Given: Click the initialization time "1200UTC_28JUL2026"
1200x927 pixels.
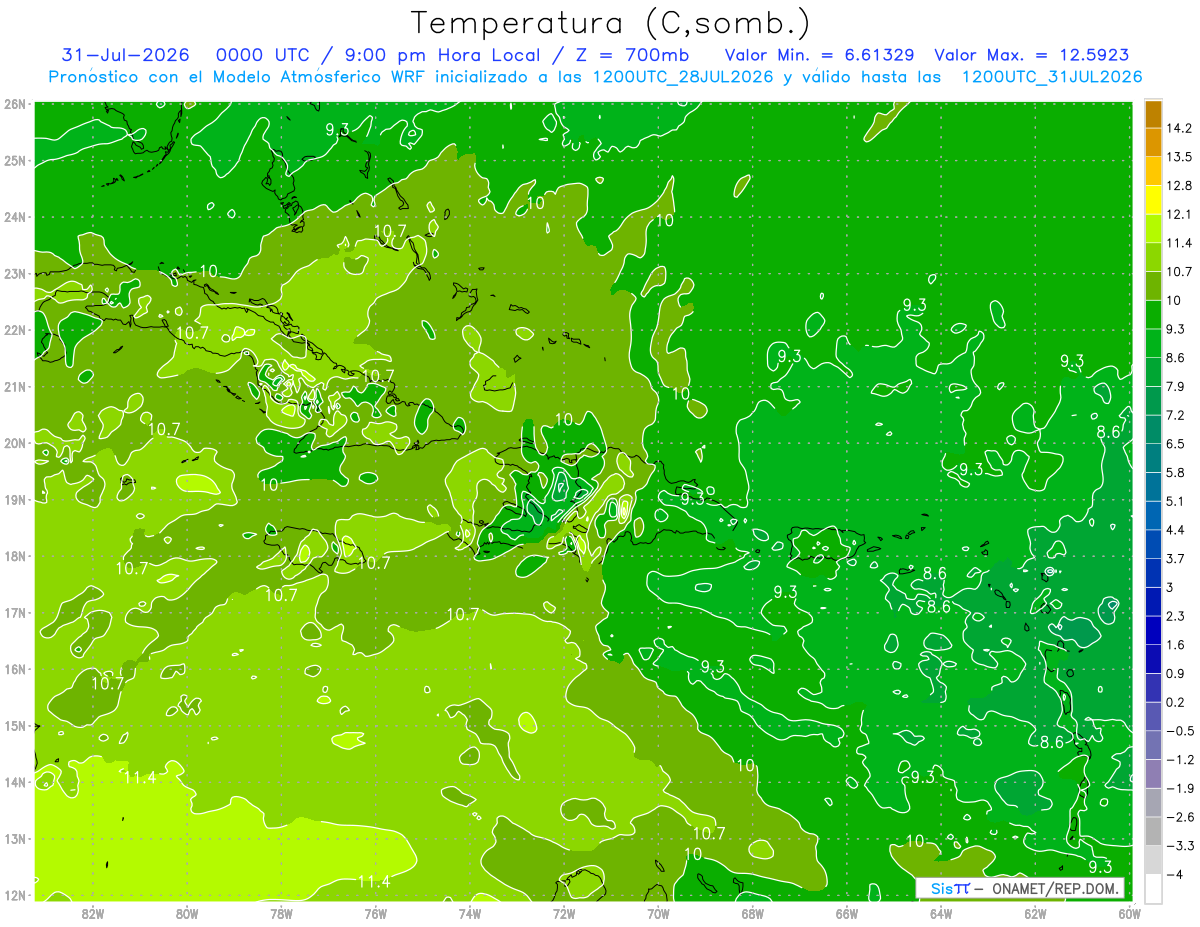Looking at the screenshot, I should coord(683,77).
